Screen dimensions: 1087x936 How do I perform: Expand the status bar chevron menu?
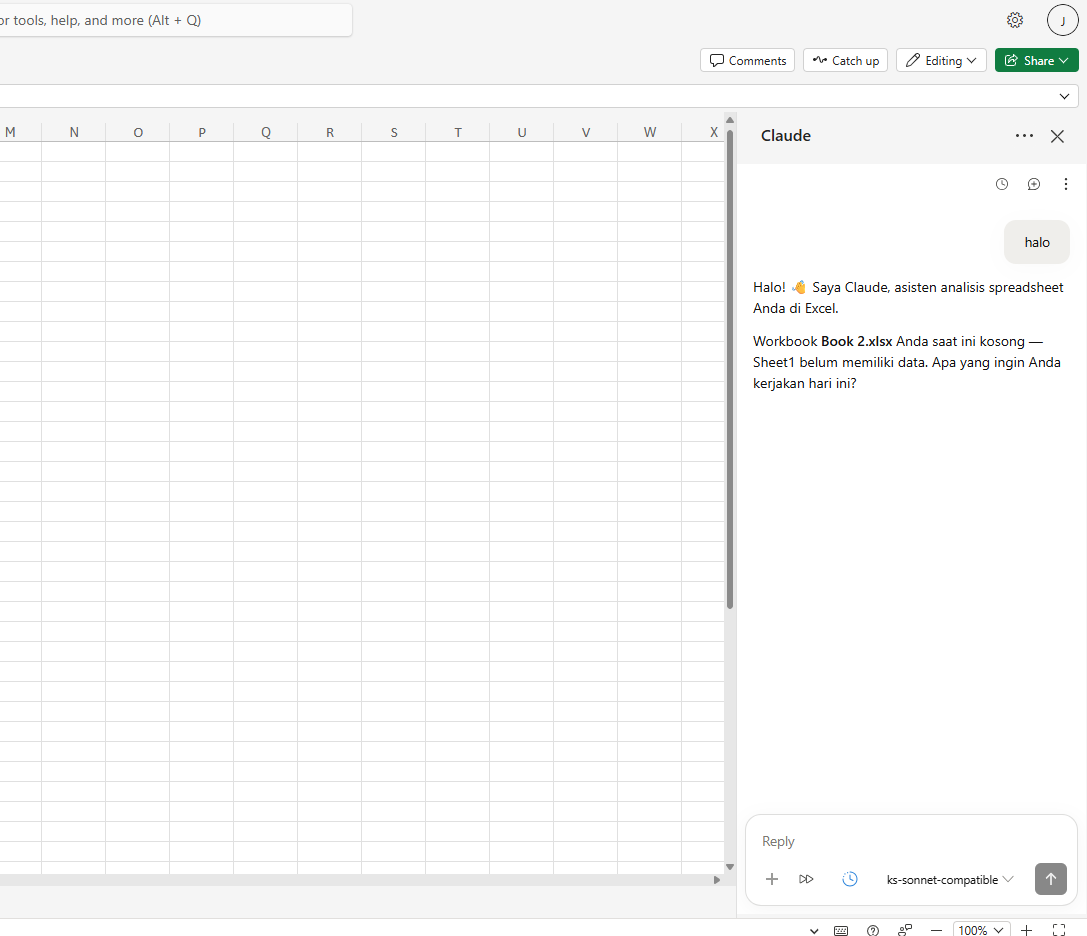[814, 931]
